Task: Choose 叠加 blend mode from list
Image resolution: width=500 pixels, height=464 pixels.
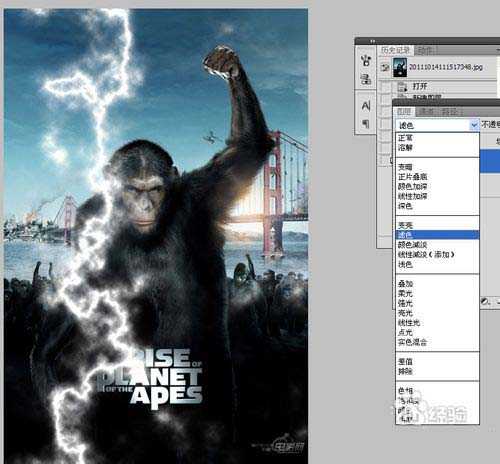Action: (405, 284)
